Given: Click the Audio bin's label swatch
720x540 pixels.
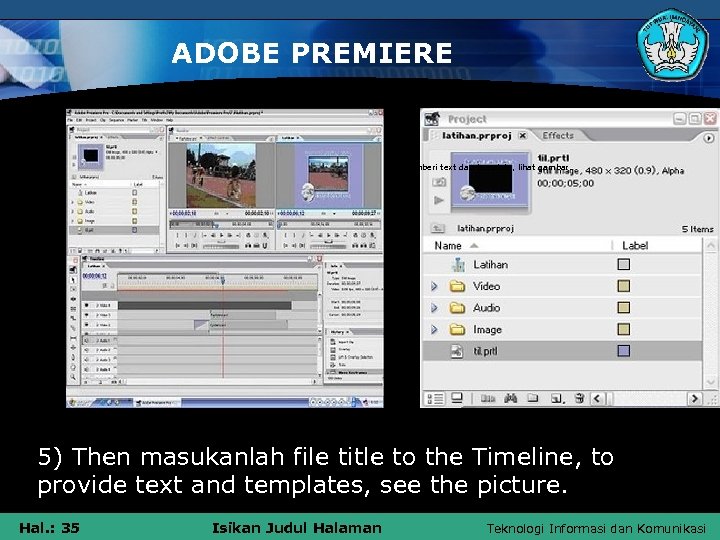Looking at the screenshot, I should pos(624,308).
